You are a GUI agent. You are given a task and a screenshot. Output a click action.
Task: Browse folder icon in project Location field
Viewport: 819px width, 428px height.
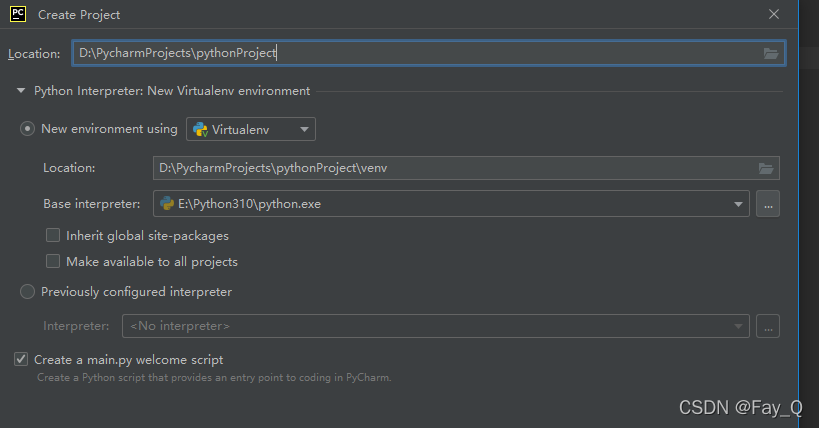point(771,53)
